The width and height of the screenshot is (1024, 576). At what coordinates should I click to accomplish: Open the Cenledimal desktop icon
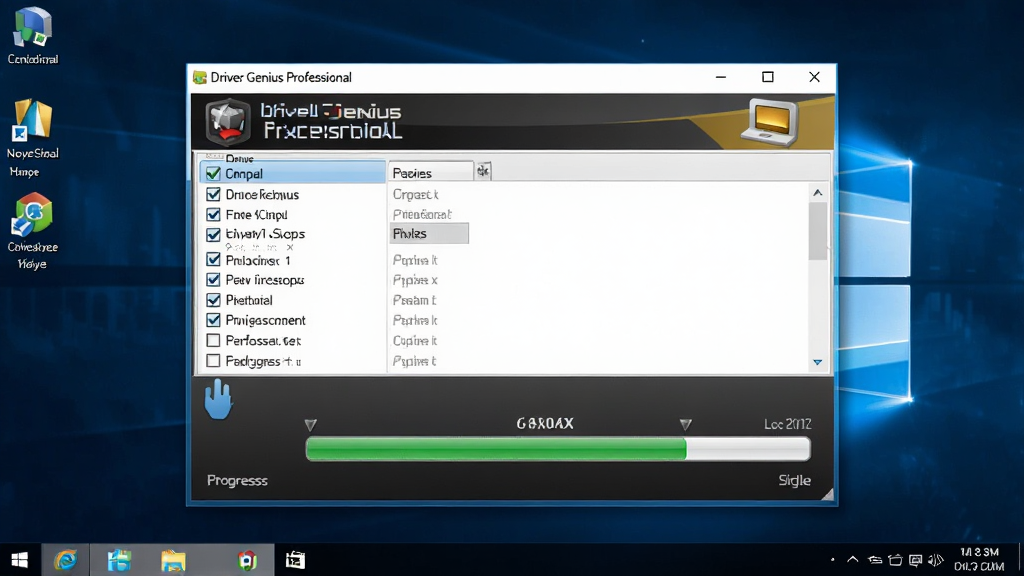33,36
